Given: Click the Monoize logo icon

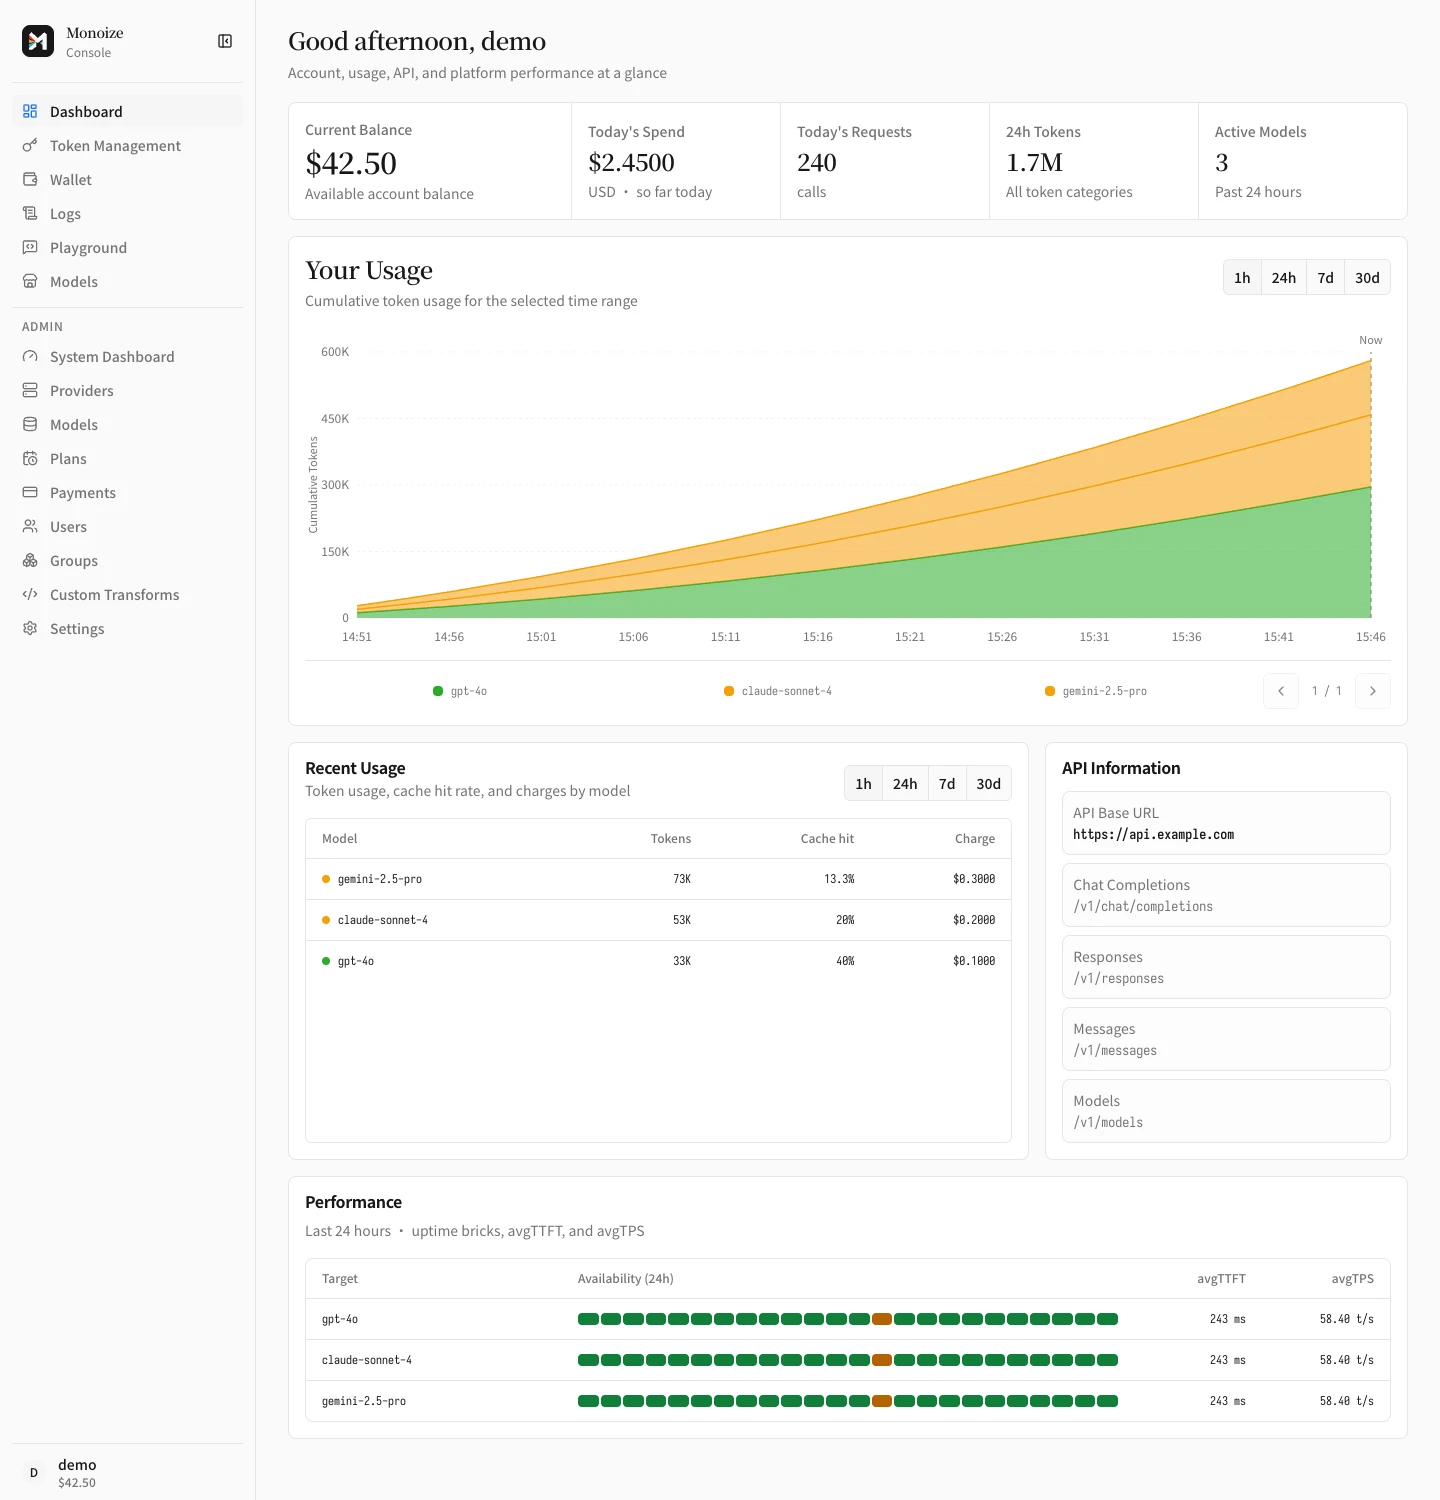Looking at the screenshot, I should point(38,41).
